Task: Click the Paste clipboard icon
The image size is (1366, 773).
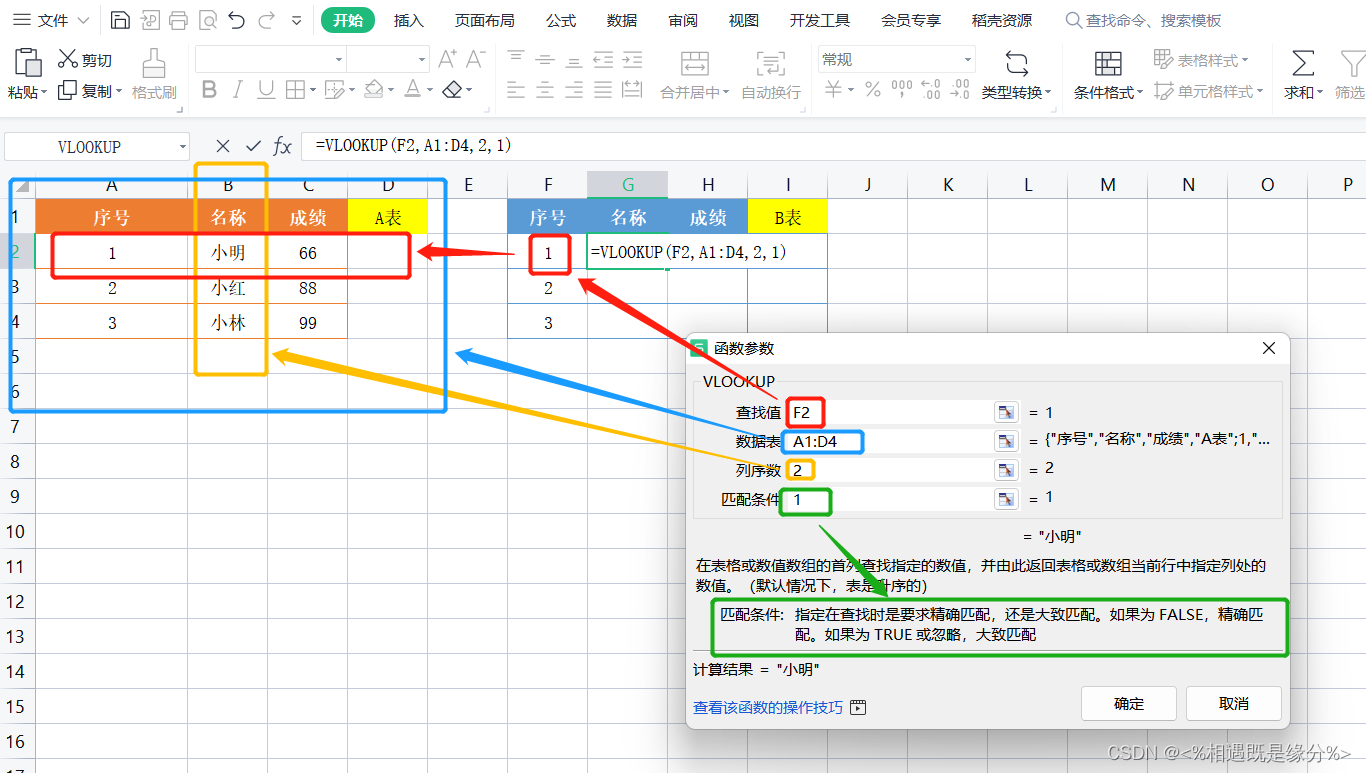Action: [x=27, y=63]
